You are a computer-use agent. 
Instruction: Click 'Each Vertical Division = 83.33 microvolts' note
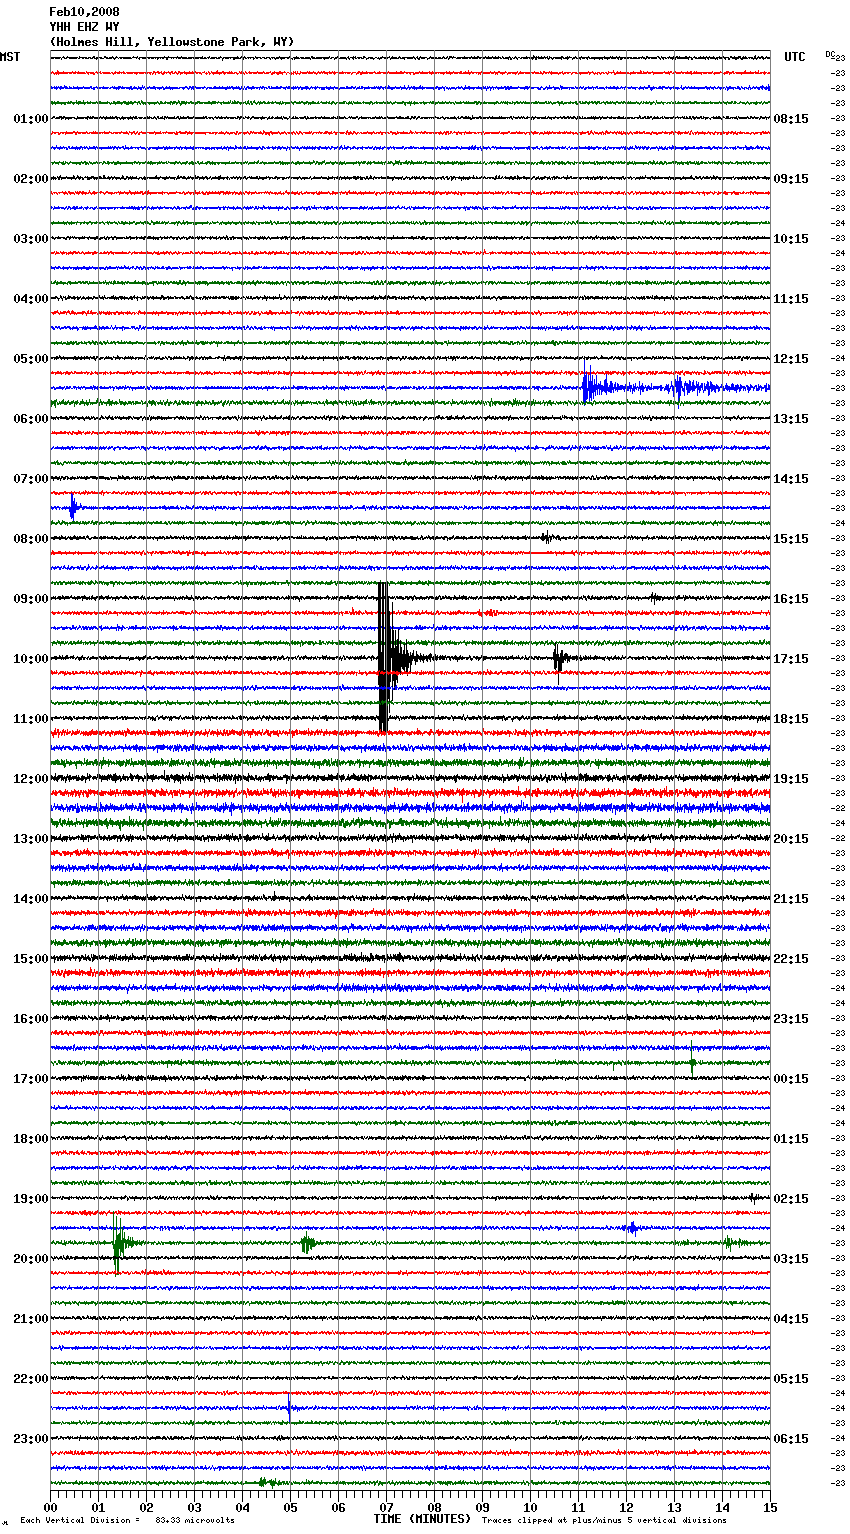127,1520
